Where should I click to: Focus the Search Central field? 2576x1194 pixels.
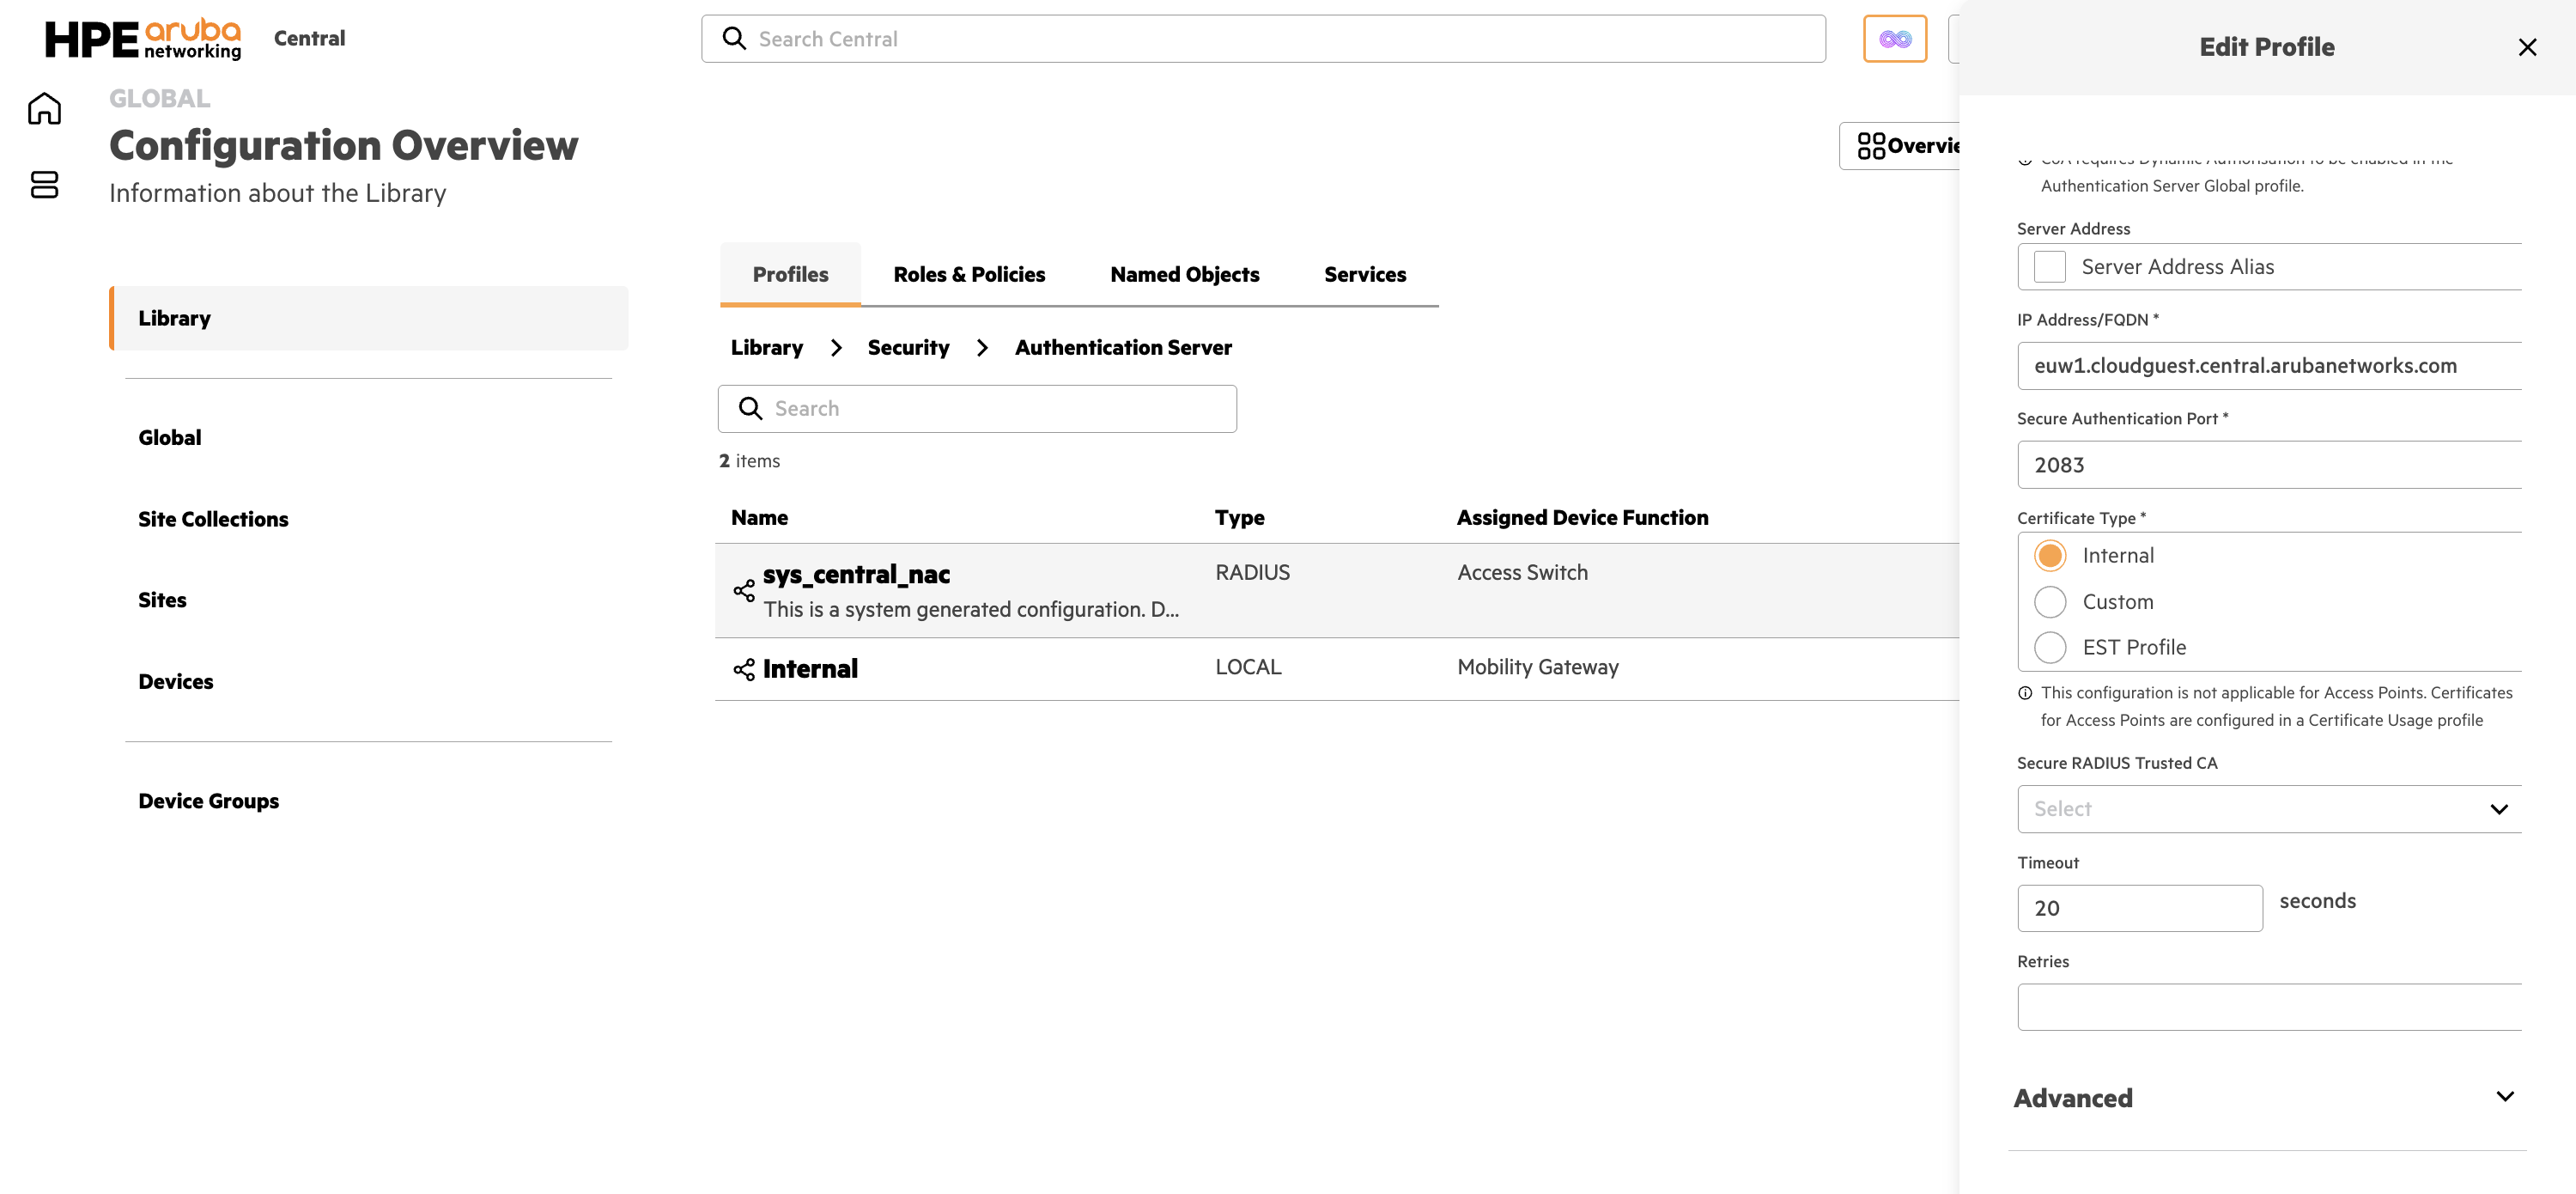click(x=1263, y=39)
